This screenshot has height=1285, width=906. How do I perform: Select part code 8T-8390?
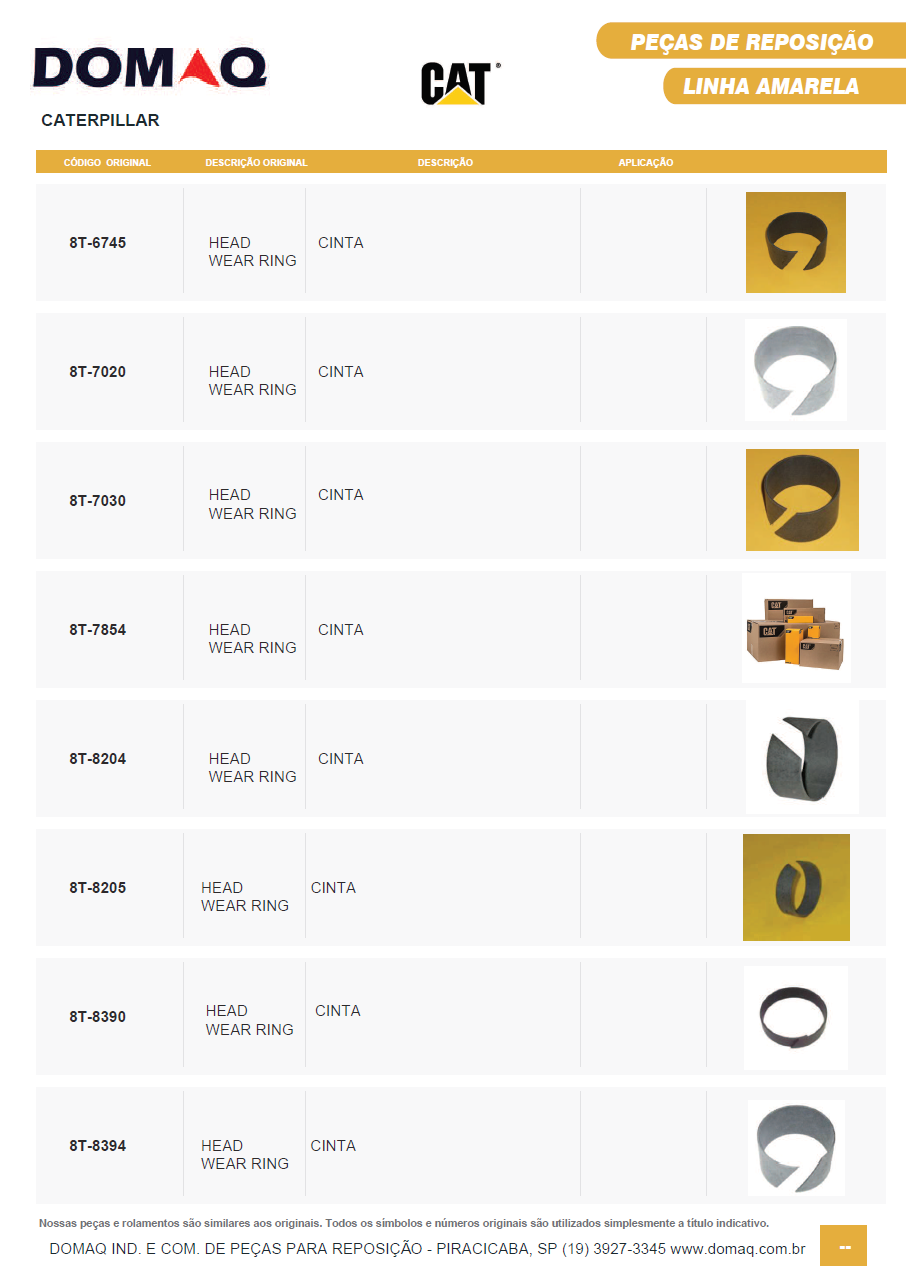coord(98,1017)
